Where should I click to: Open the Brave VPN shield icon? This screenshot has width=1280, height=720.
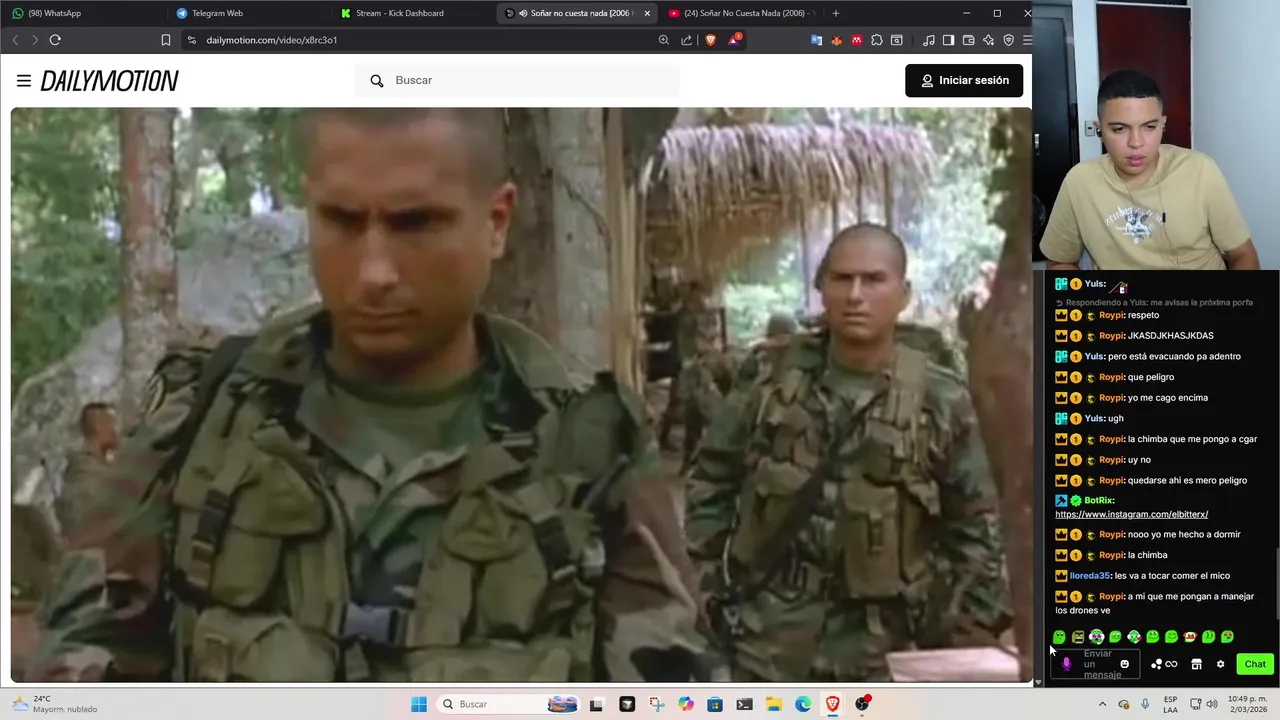[1008, 40]
